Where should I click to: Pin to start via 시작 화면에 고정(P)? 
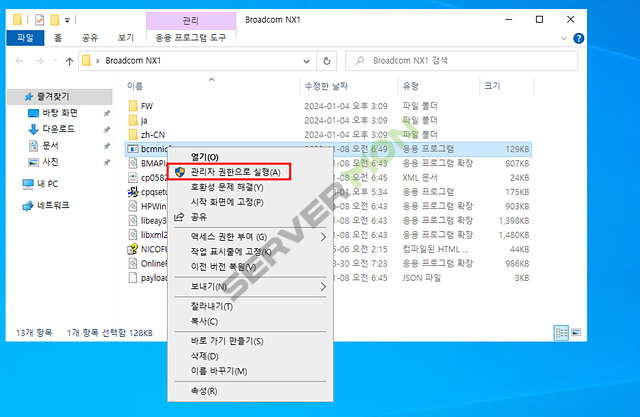pos(227,202)
